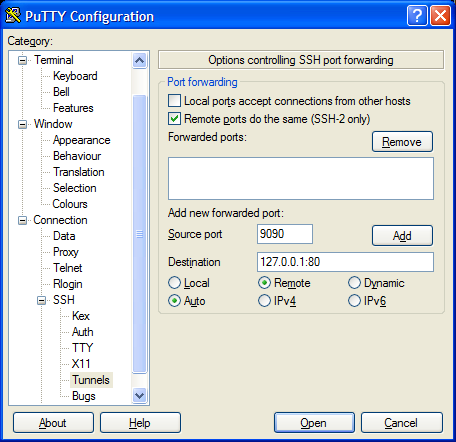Uncheck Remote ports do the same
The width and height of the screenshot is (456, 442).
point(174,119)
